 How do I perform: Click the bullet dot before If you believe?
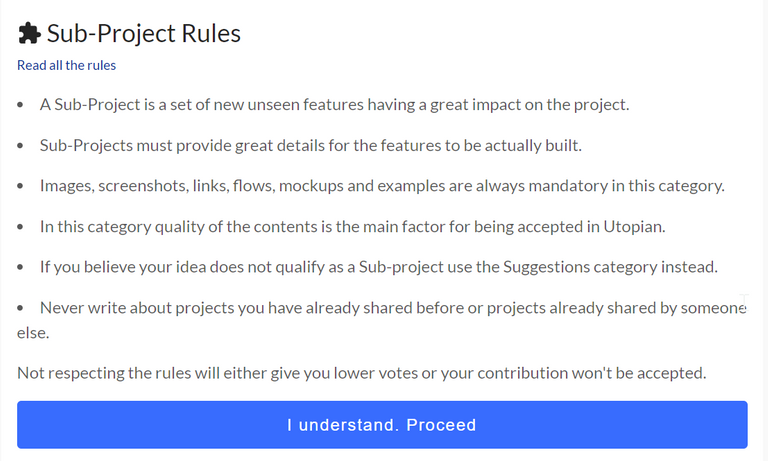20,267
